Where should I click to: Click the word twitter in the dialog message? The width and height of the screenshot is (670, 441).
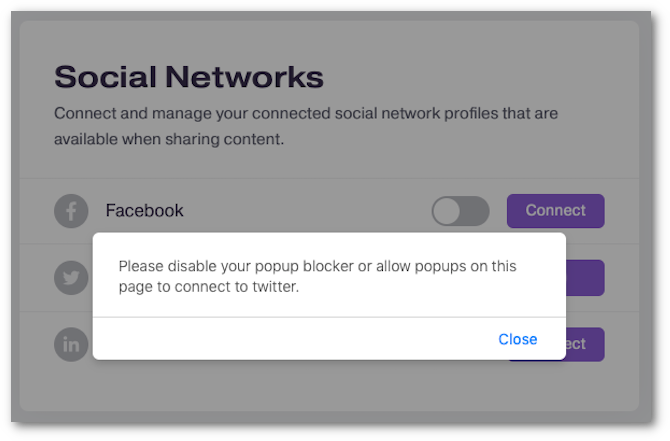pos(275,287)
